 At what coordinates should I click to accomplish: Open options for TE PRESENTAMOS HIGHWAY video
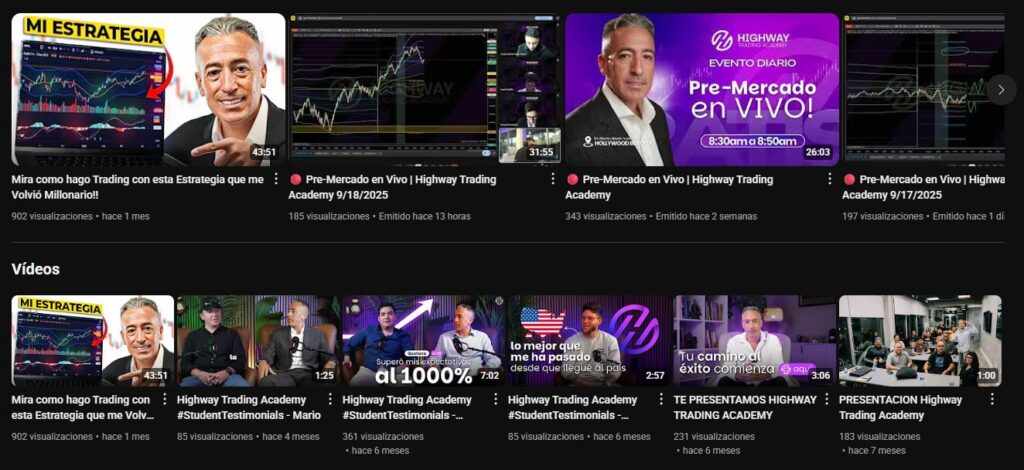pos(827,399)
